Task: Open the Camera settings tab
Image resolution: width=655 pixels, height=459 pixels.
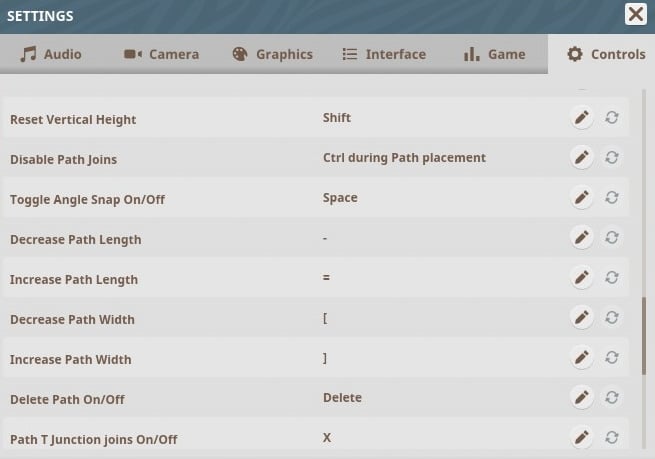Action: coord(162,54)
